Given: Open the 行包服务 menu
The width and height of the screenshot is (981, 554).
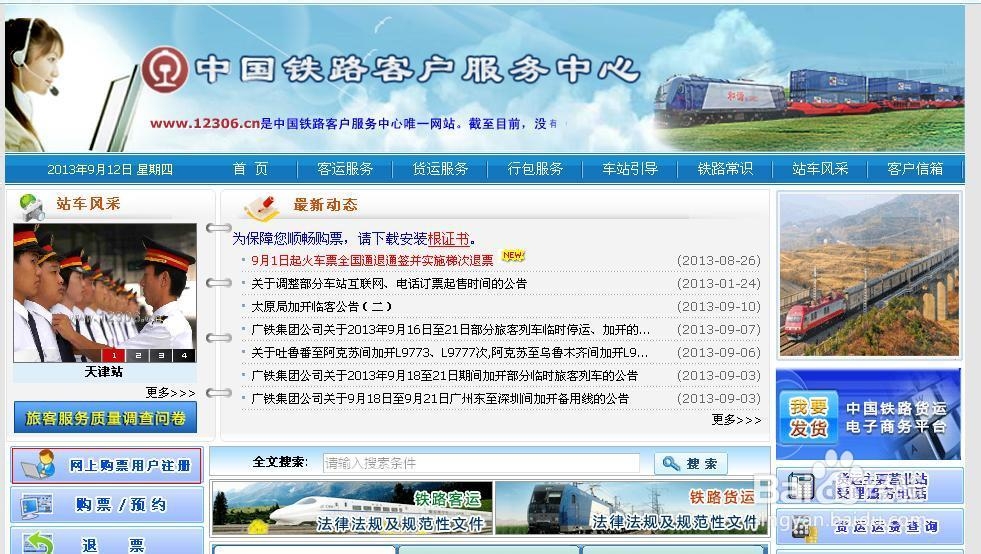Looking at the screenshot, I should (x=536, y=169).
